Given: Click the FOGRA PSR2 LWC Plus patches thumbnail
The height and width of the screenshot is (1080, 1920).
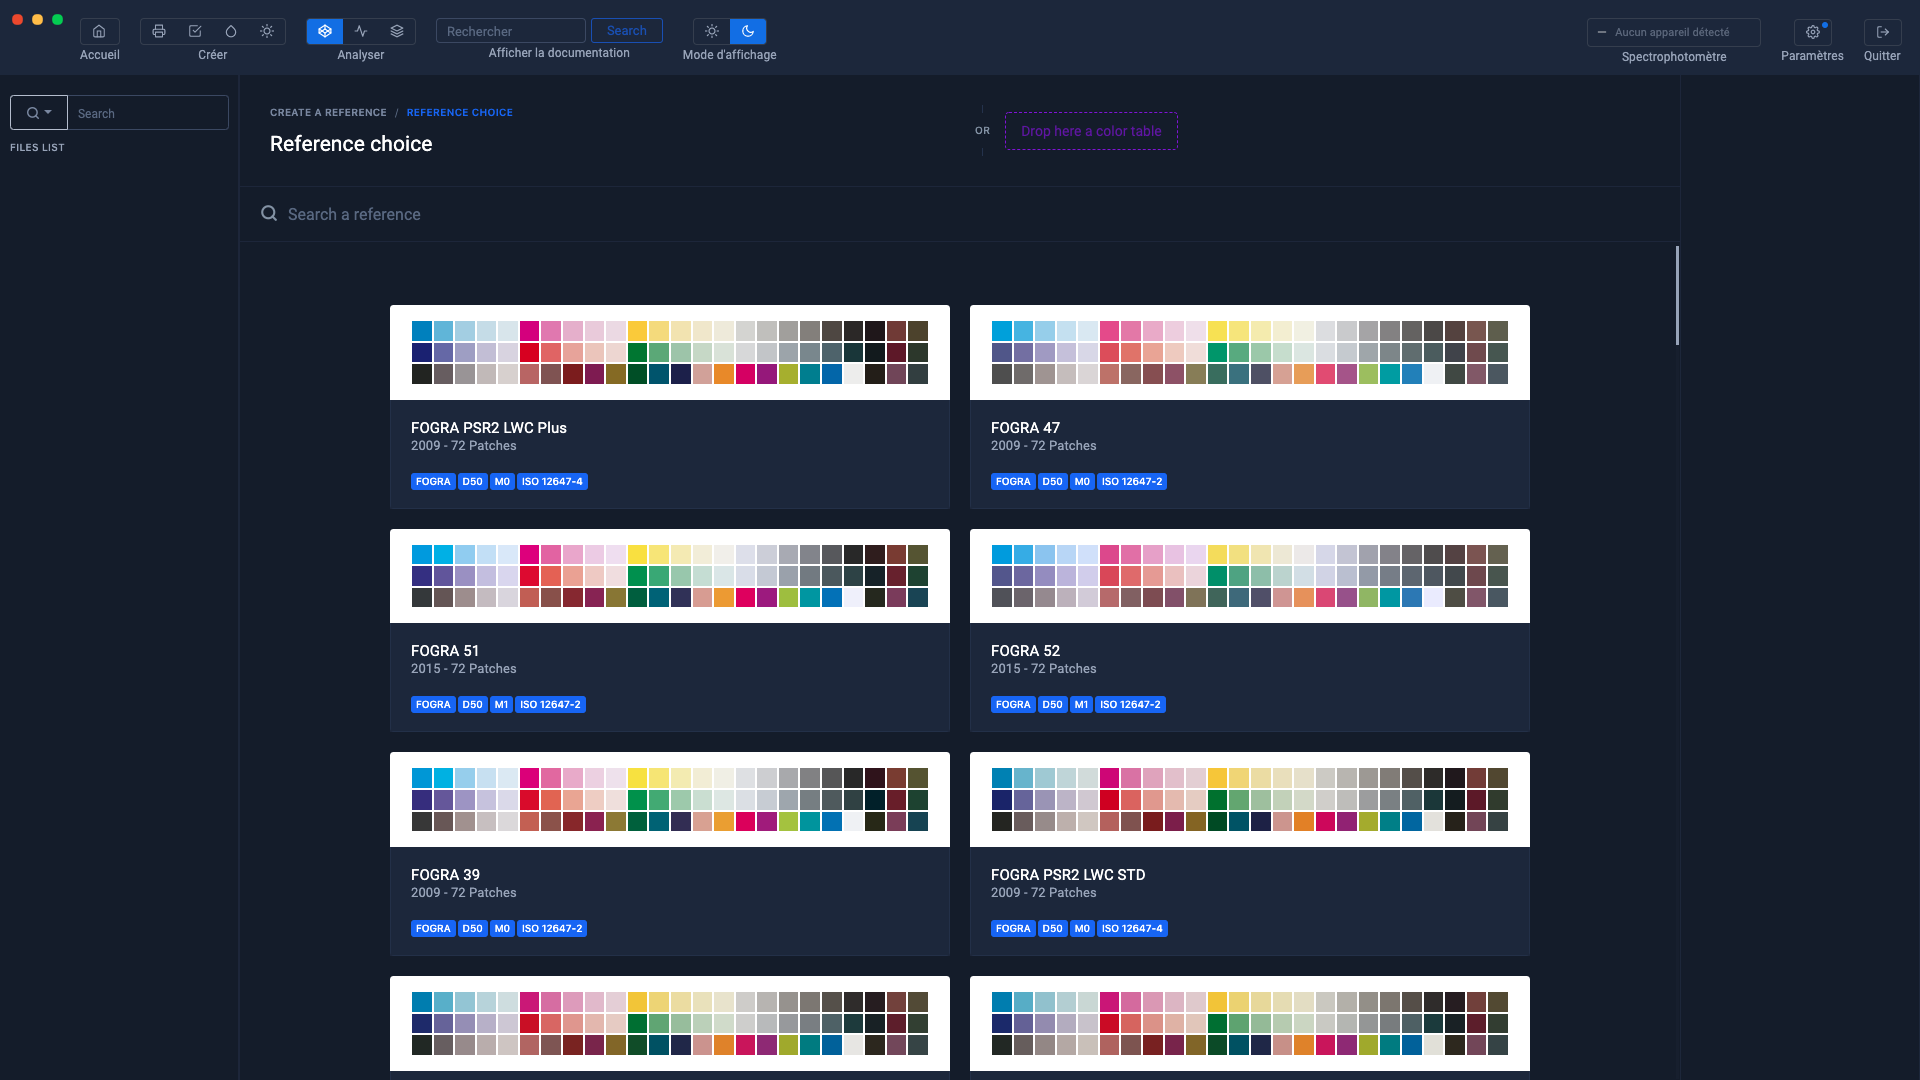Looking at the screenshot, I should click(x=670, y=352).
